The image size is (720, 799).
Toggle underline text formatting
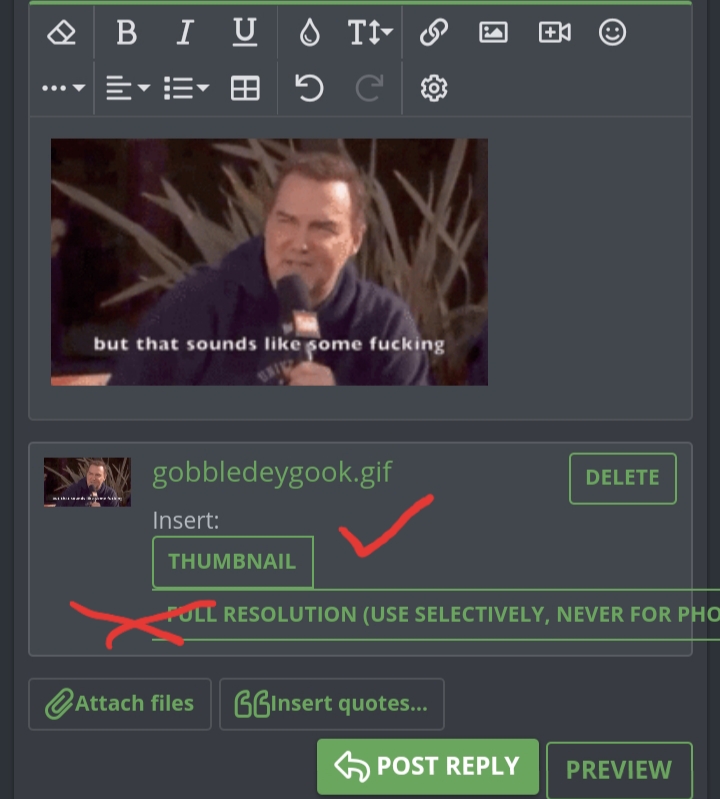tap(245, 33)
